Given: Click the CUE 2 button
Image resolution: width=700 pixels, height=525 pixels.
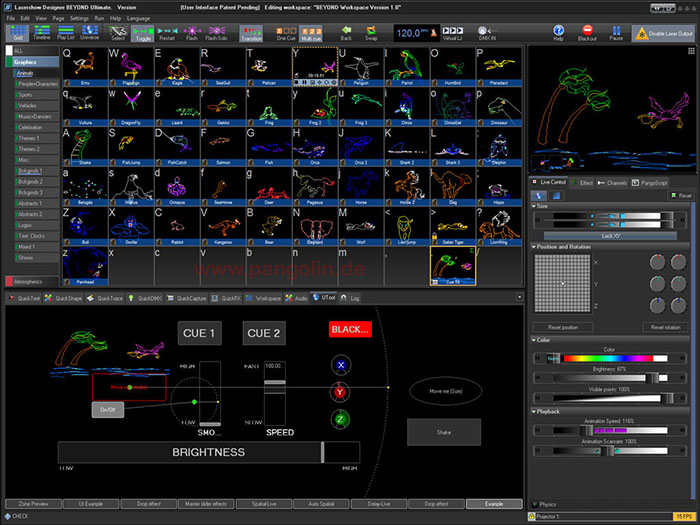Looking at the screenshot, I should point(264,333).
